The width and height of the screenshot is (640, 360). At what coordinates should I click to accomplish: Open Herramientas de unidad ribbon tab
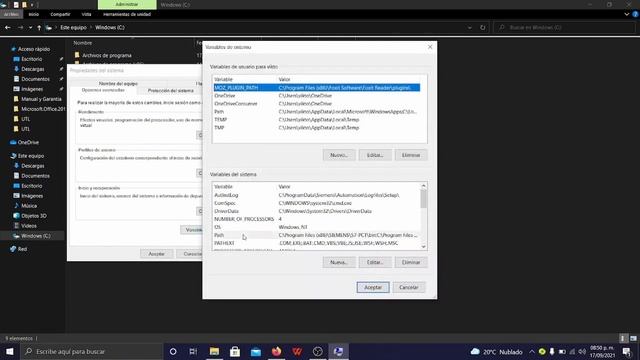click(x=127, y=14)
